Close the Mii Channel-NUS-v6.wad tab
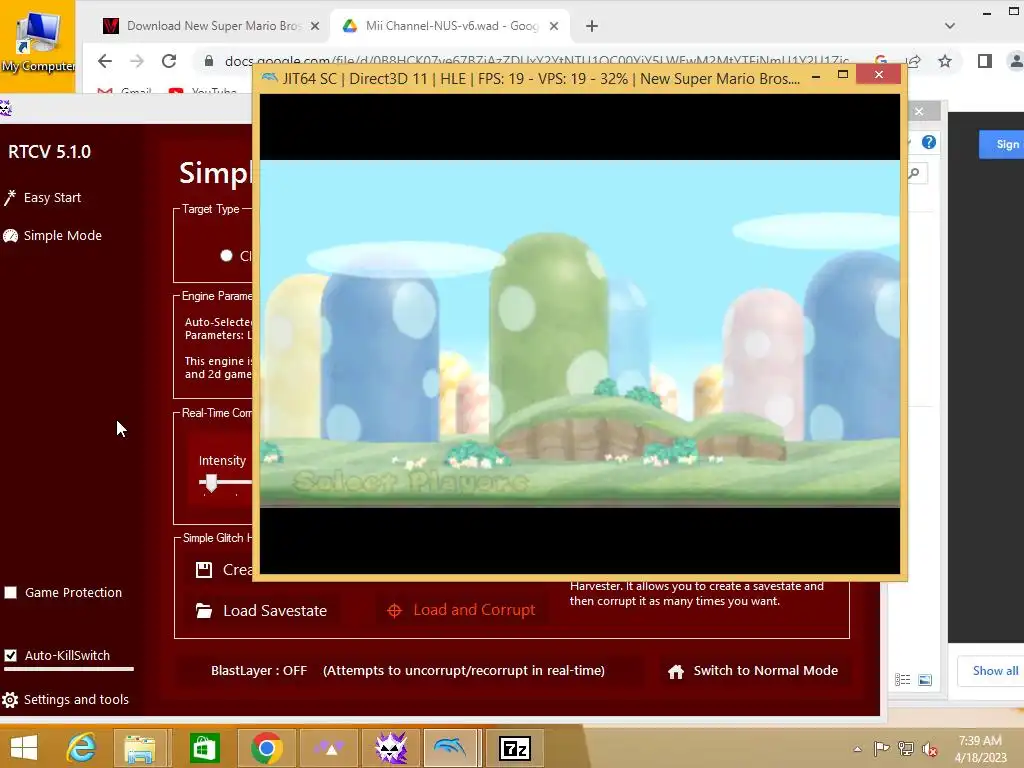Viewport: 1024px width, 768px height. point(554,26)
